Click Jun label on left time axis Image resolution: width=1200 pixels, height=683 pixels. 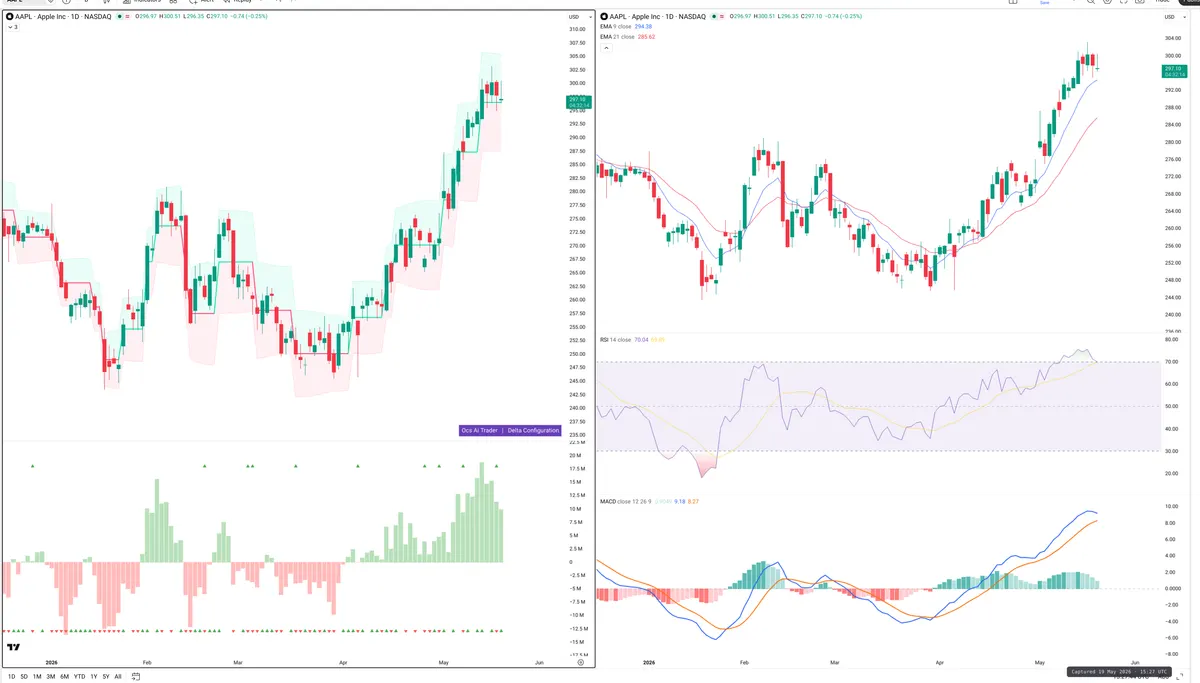(540, 662)
